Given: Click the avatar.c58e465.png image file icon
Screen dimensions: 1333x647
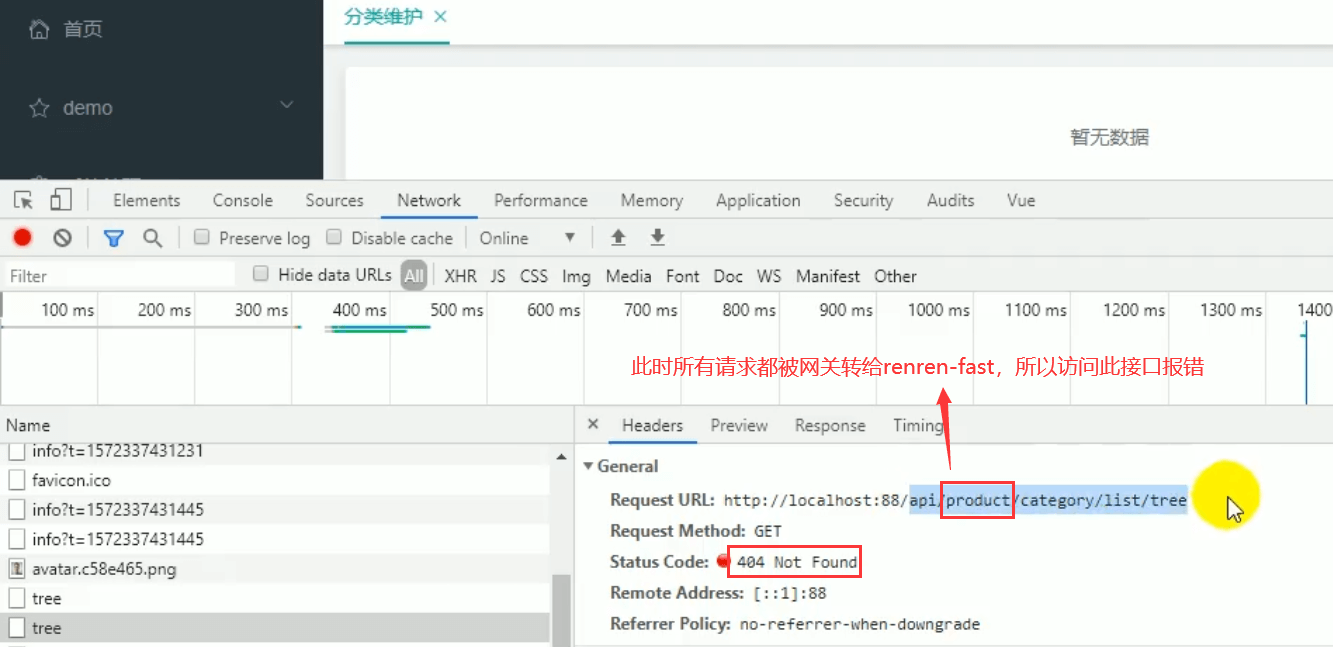Looking at the screenshot, I should tap(16, 569).
